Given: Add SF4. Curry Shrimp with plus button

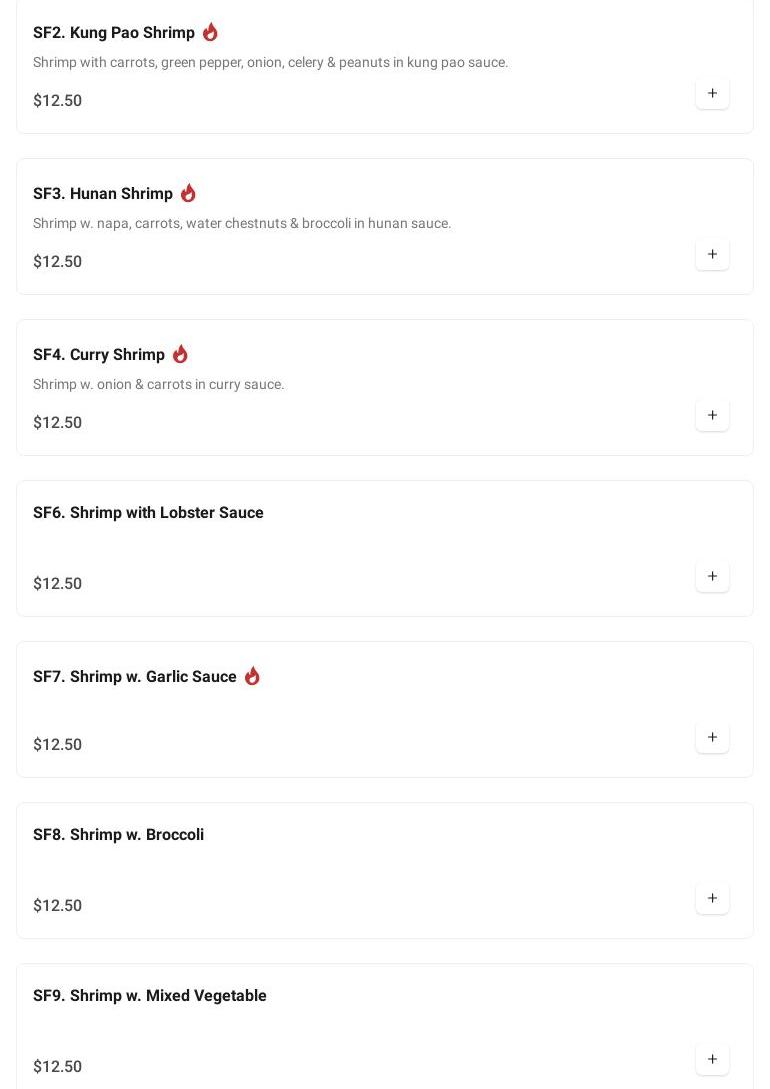Looking at the screenshot, I should 712,415.
